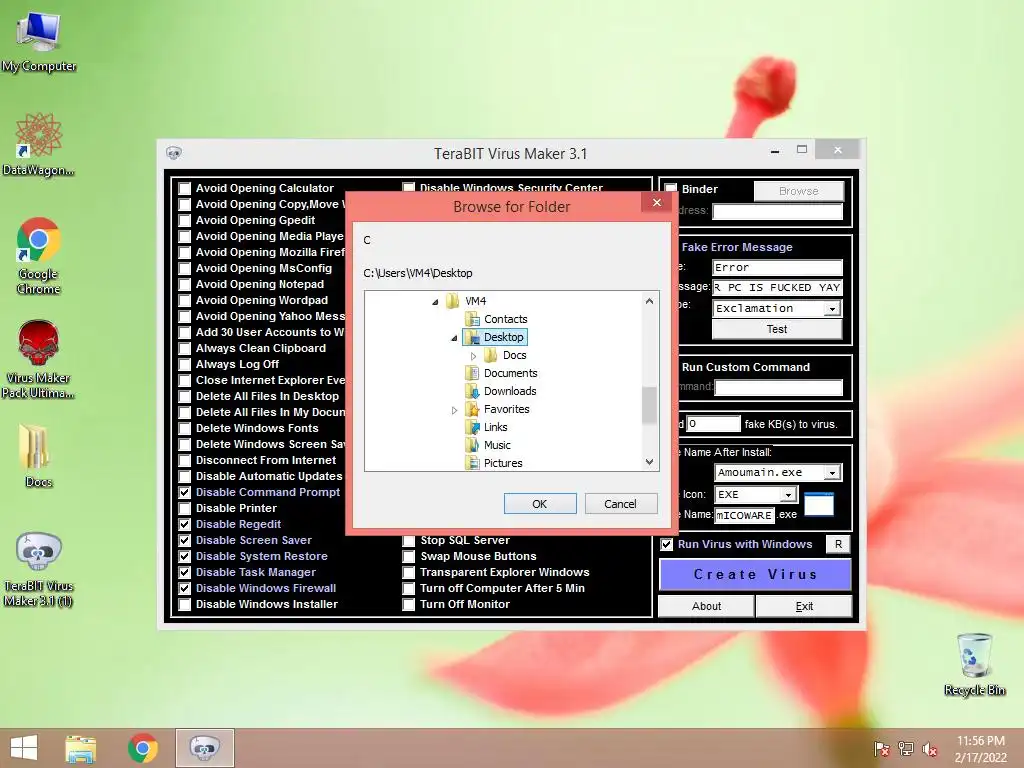Uncheck Disable Windows Firewall
Image resolution: width=1024 pixels, height=768 pixels.
click(185, 588)
